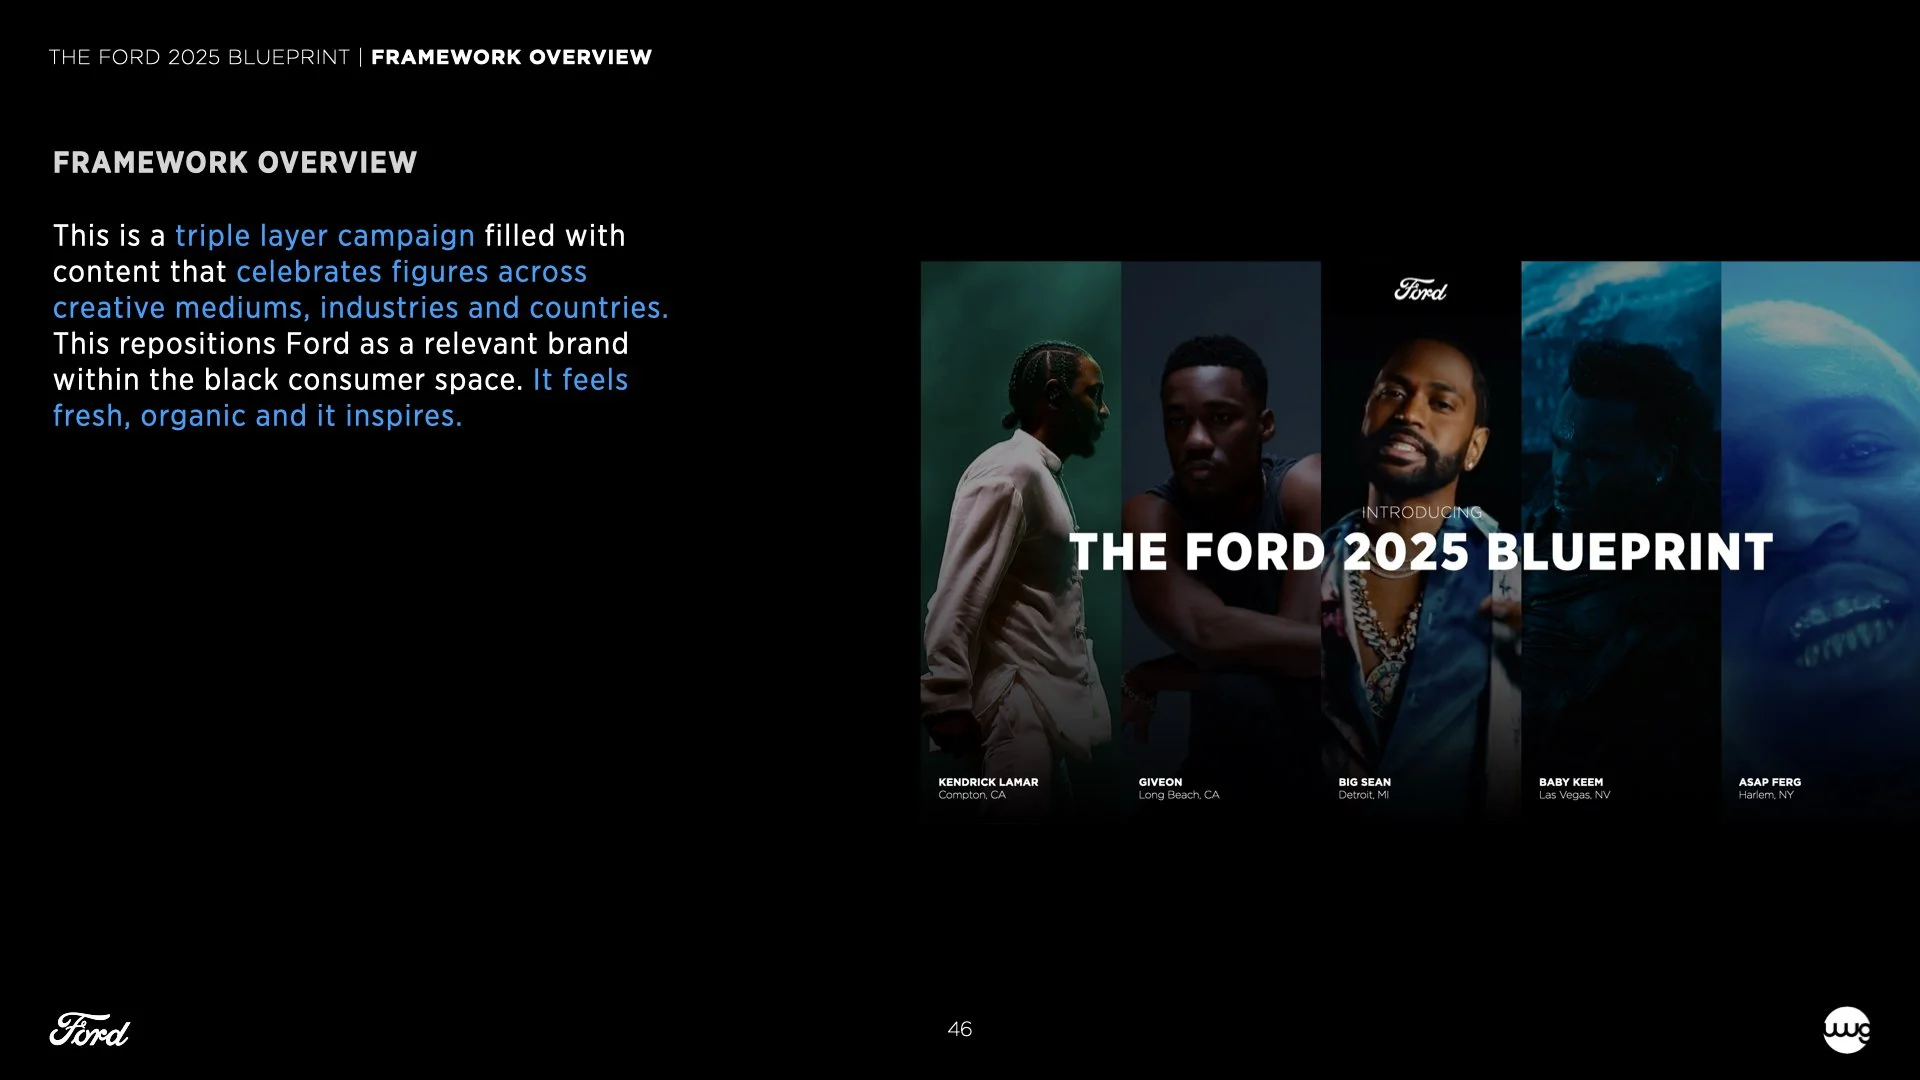Click the Ford script logo bottom left
This screenshot has width=1920, height=1080.
90,1030
